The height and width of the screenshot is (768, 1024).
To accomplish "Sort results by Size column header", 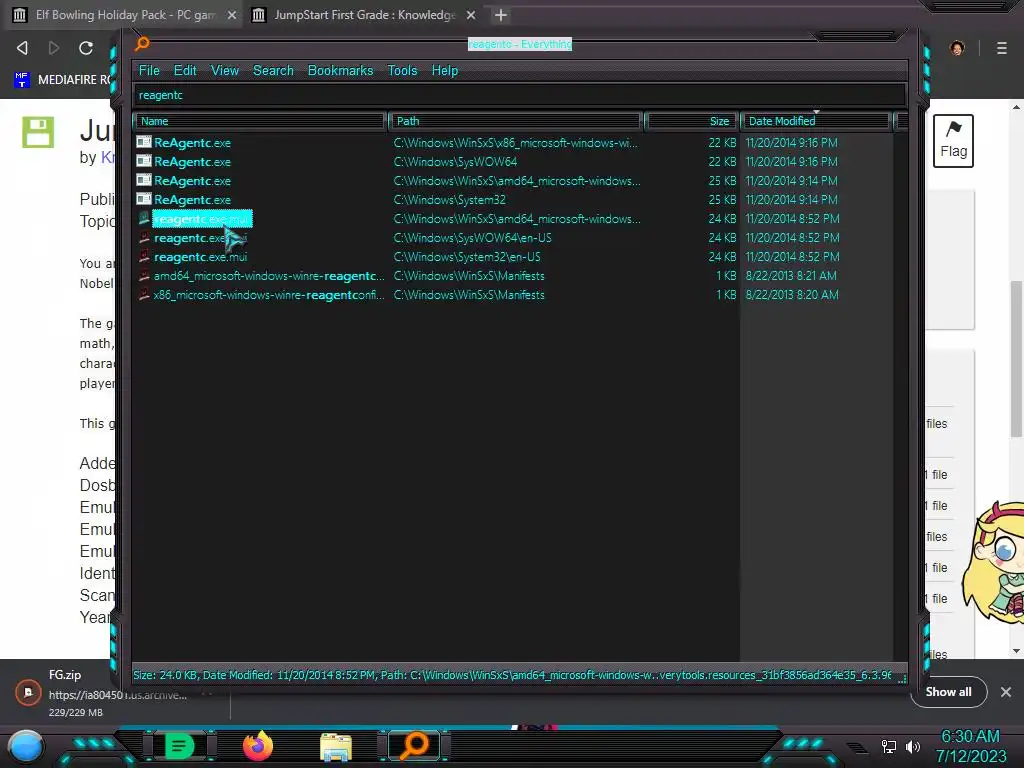I will [x=691, y=121].
